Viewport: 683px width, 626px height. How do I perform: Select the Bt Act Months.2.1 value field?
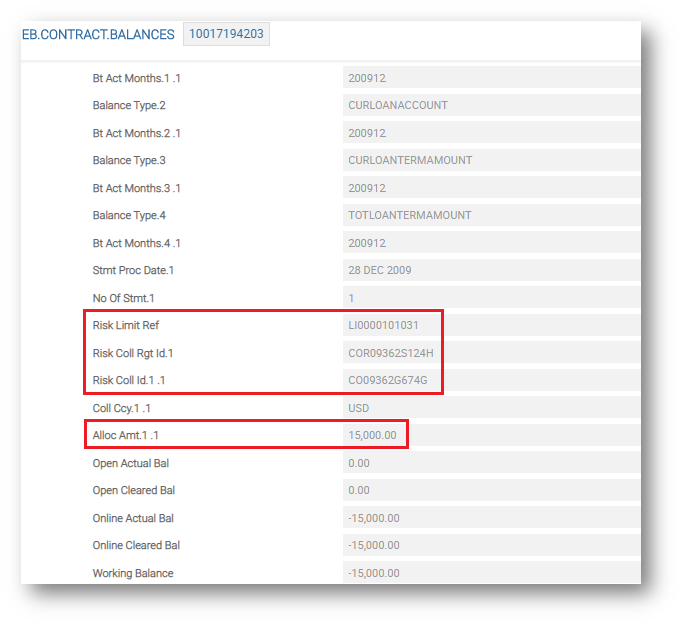490,133
